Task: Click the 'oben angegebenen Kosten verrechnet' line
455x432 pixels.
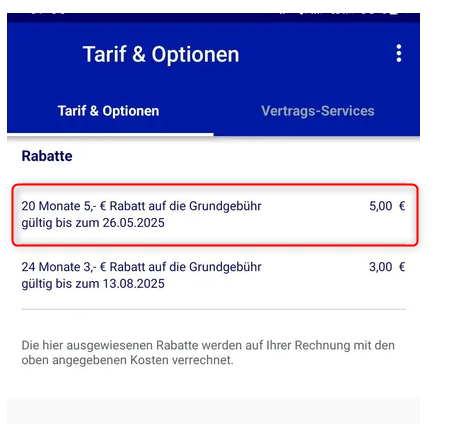Action: coord(128,360)
